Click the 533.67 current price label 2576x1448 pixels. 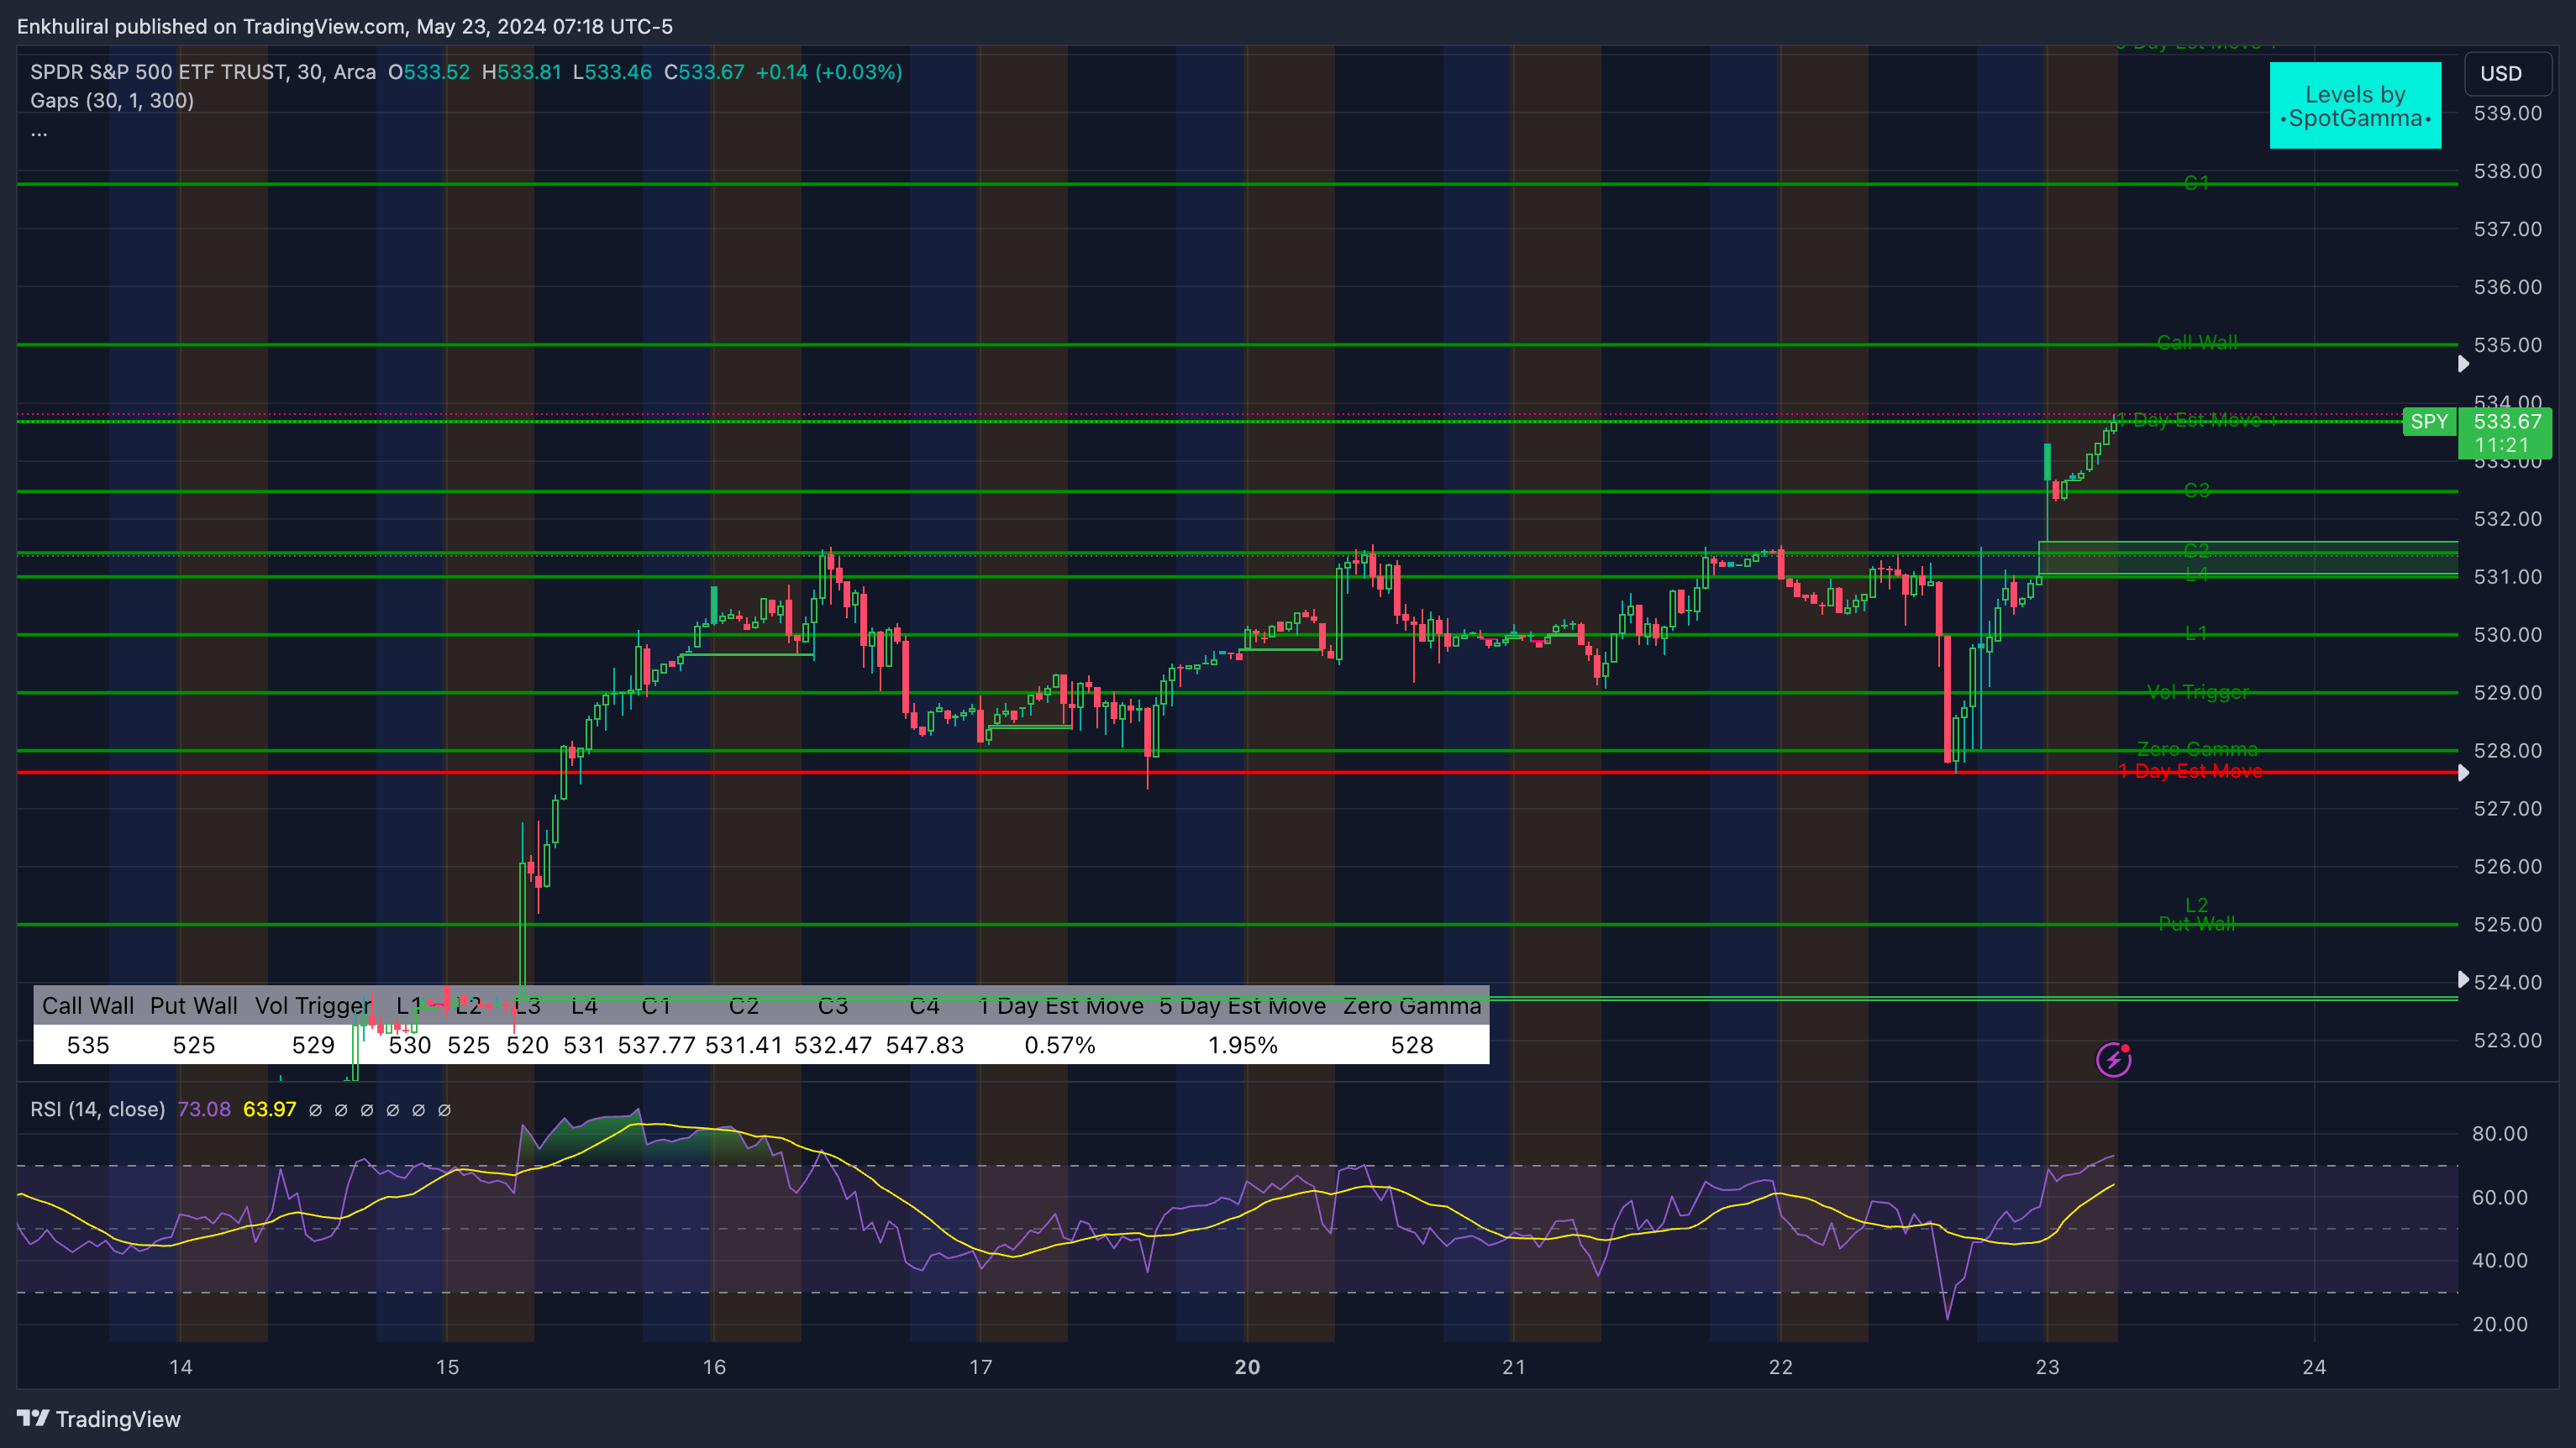pos(2506,422)
